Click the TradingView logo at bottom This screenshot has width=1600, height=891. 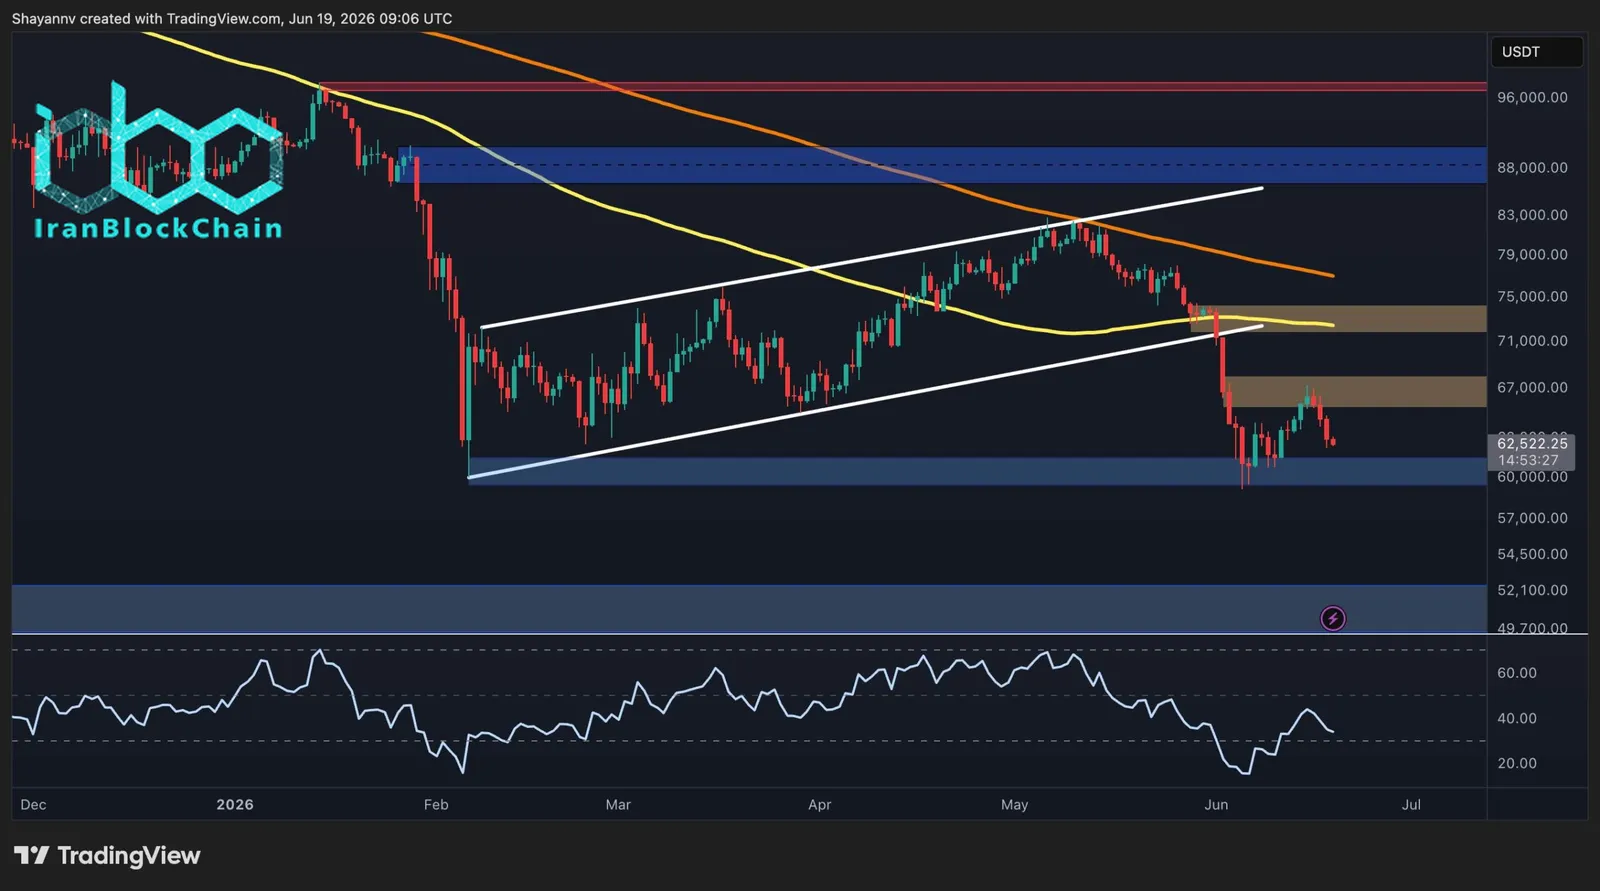pyautogui.click(x=107, y=856)
